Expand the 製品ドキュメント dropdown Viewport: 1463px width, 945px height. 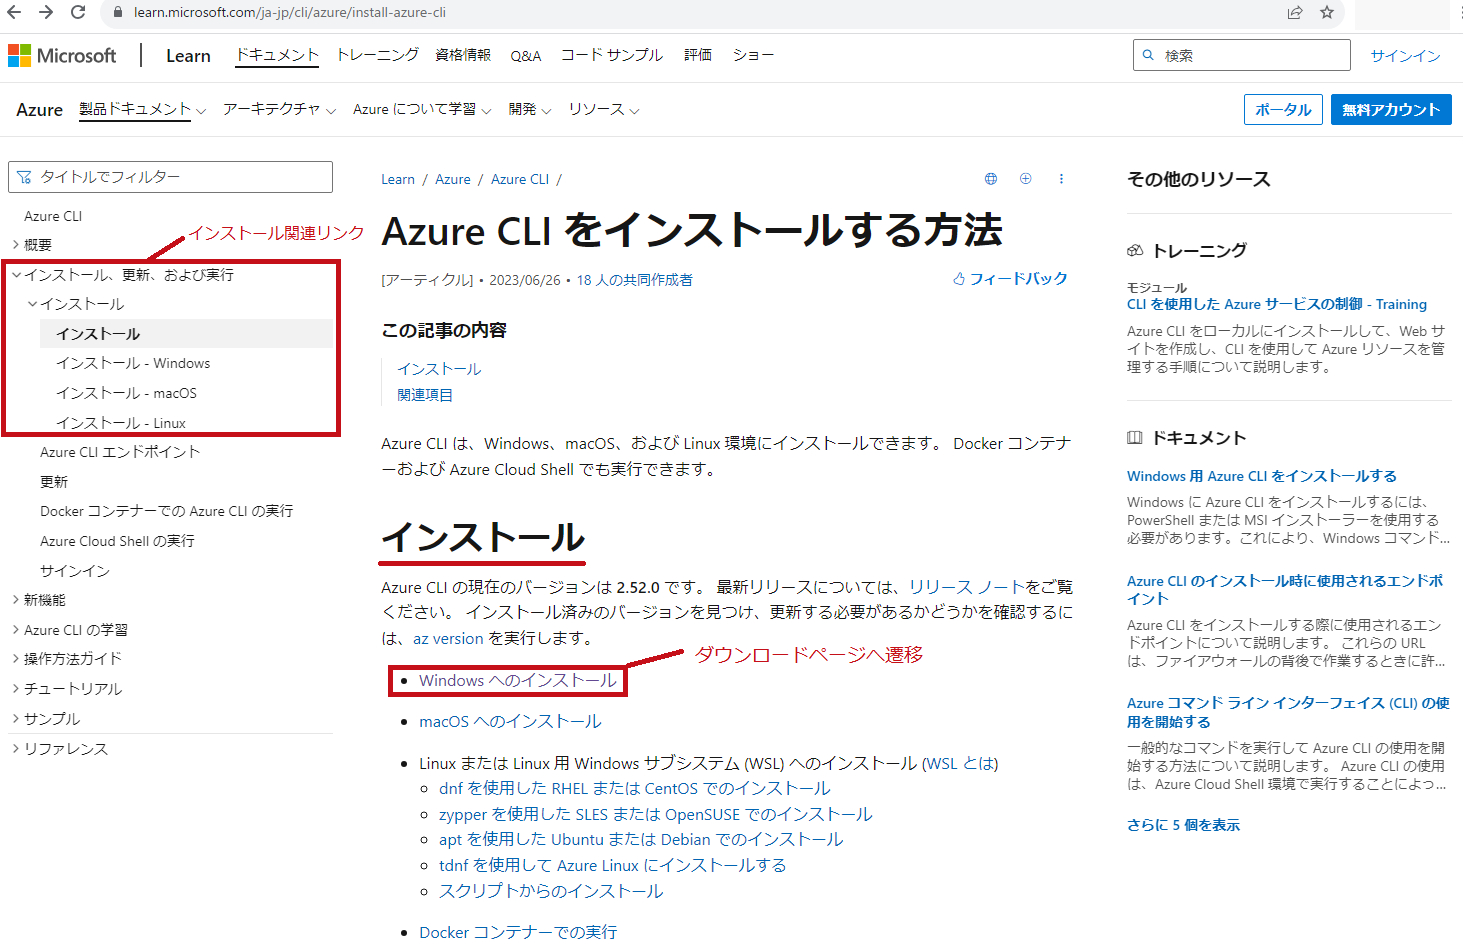tap(142, 110)
